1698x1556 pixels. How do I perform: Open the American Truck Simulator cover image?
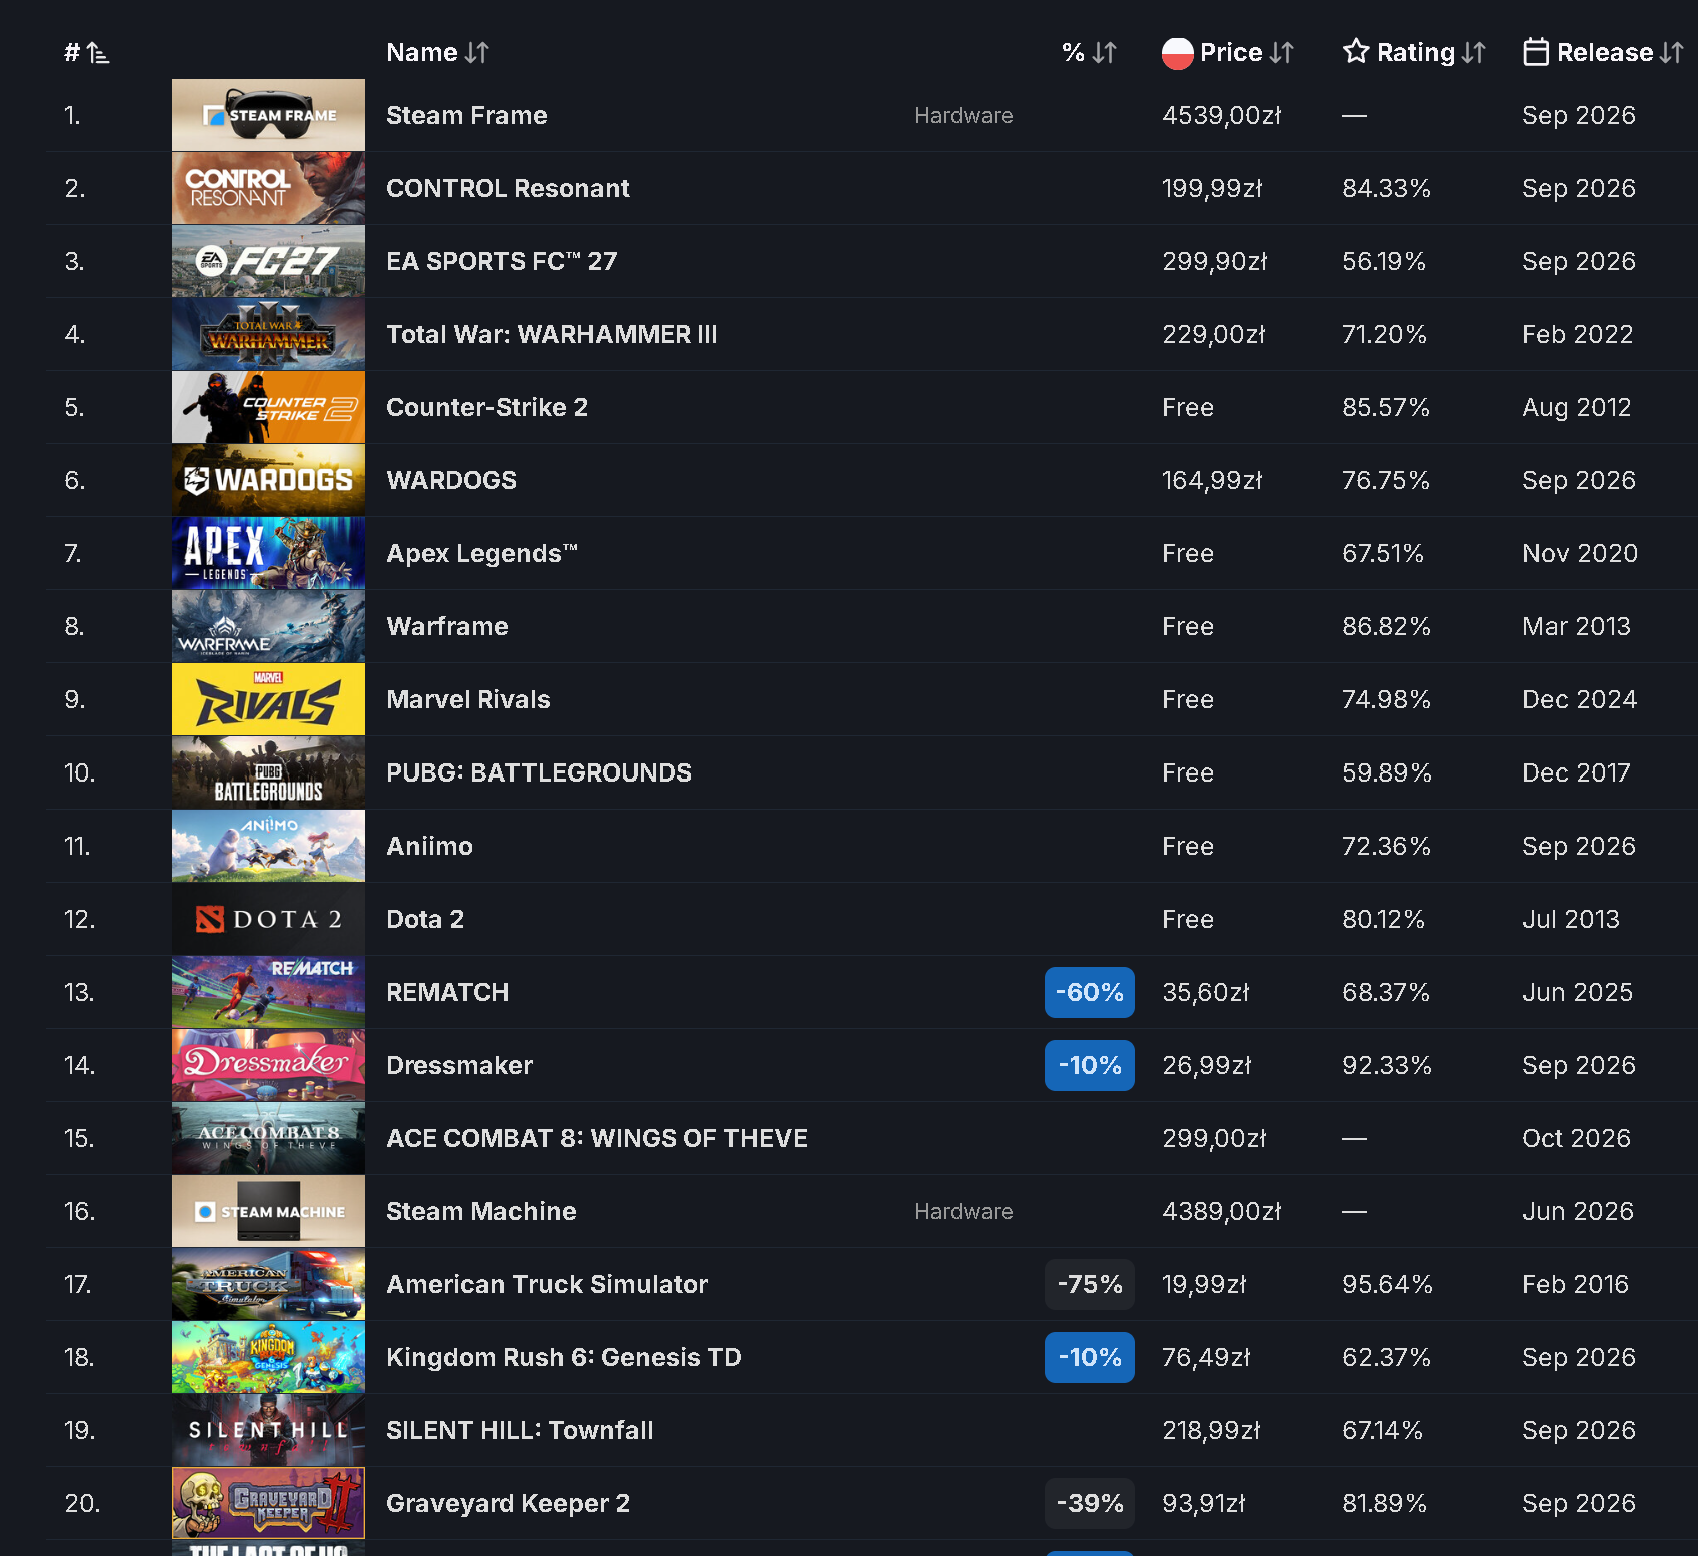[268, 1284]
